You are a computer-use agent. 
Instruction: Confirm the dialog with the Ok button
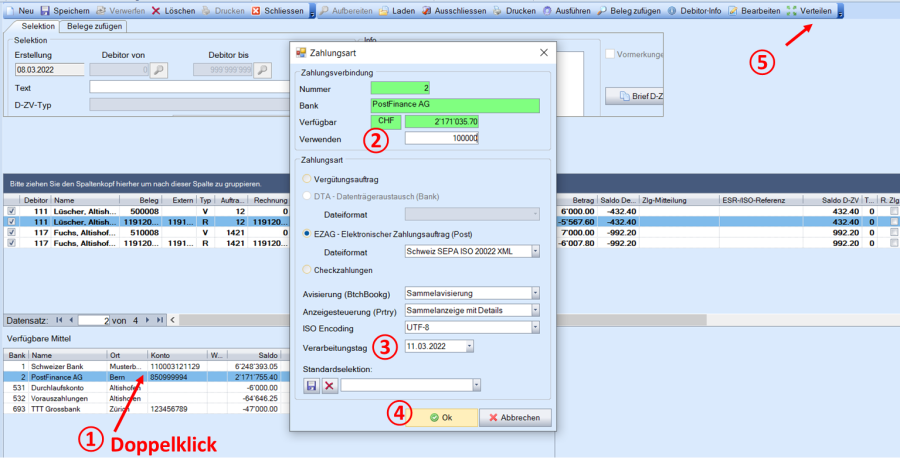coord(439,418)
